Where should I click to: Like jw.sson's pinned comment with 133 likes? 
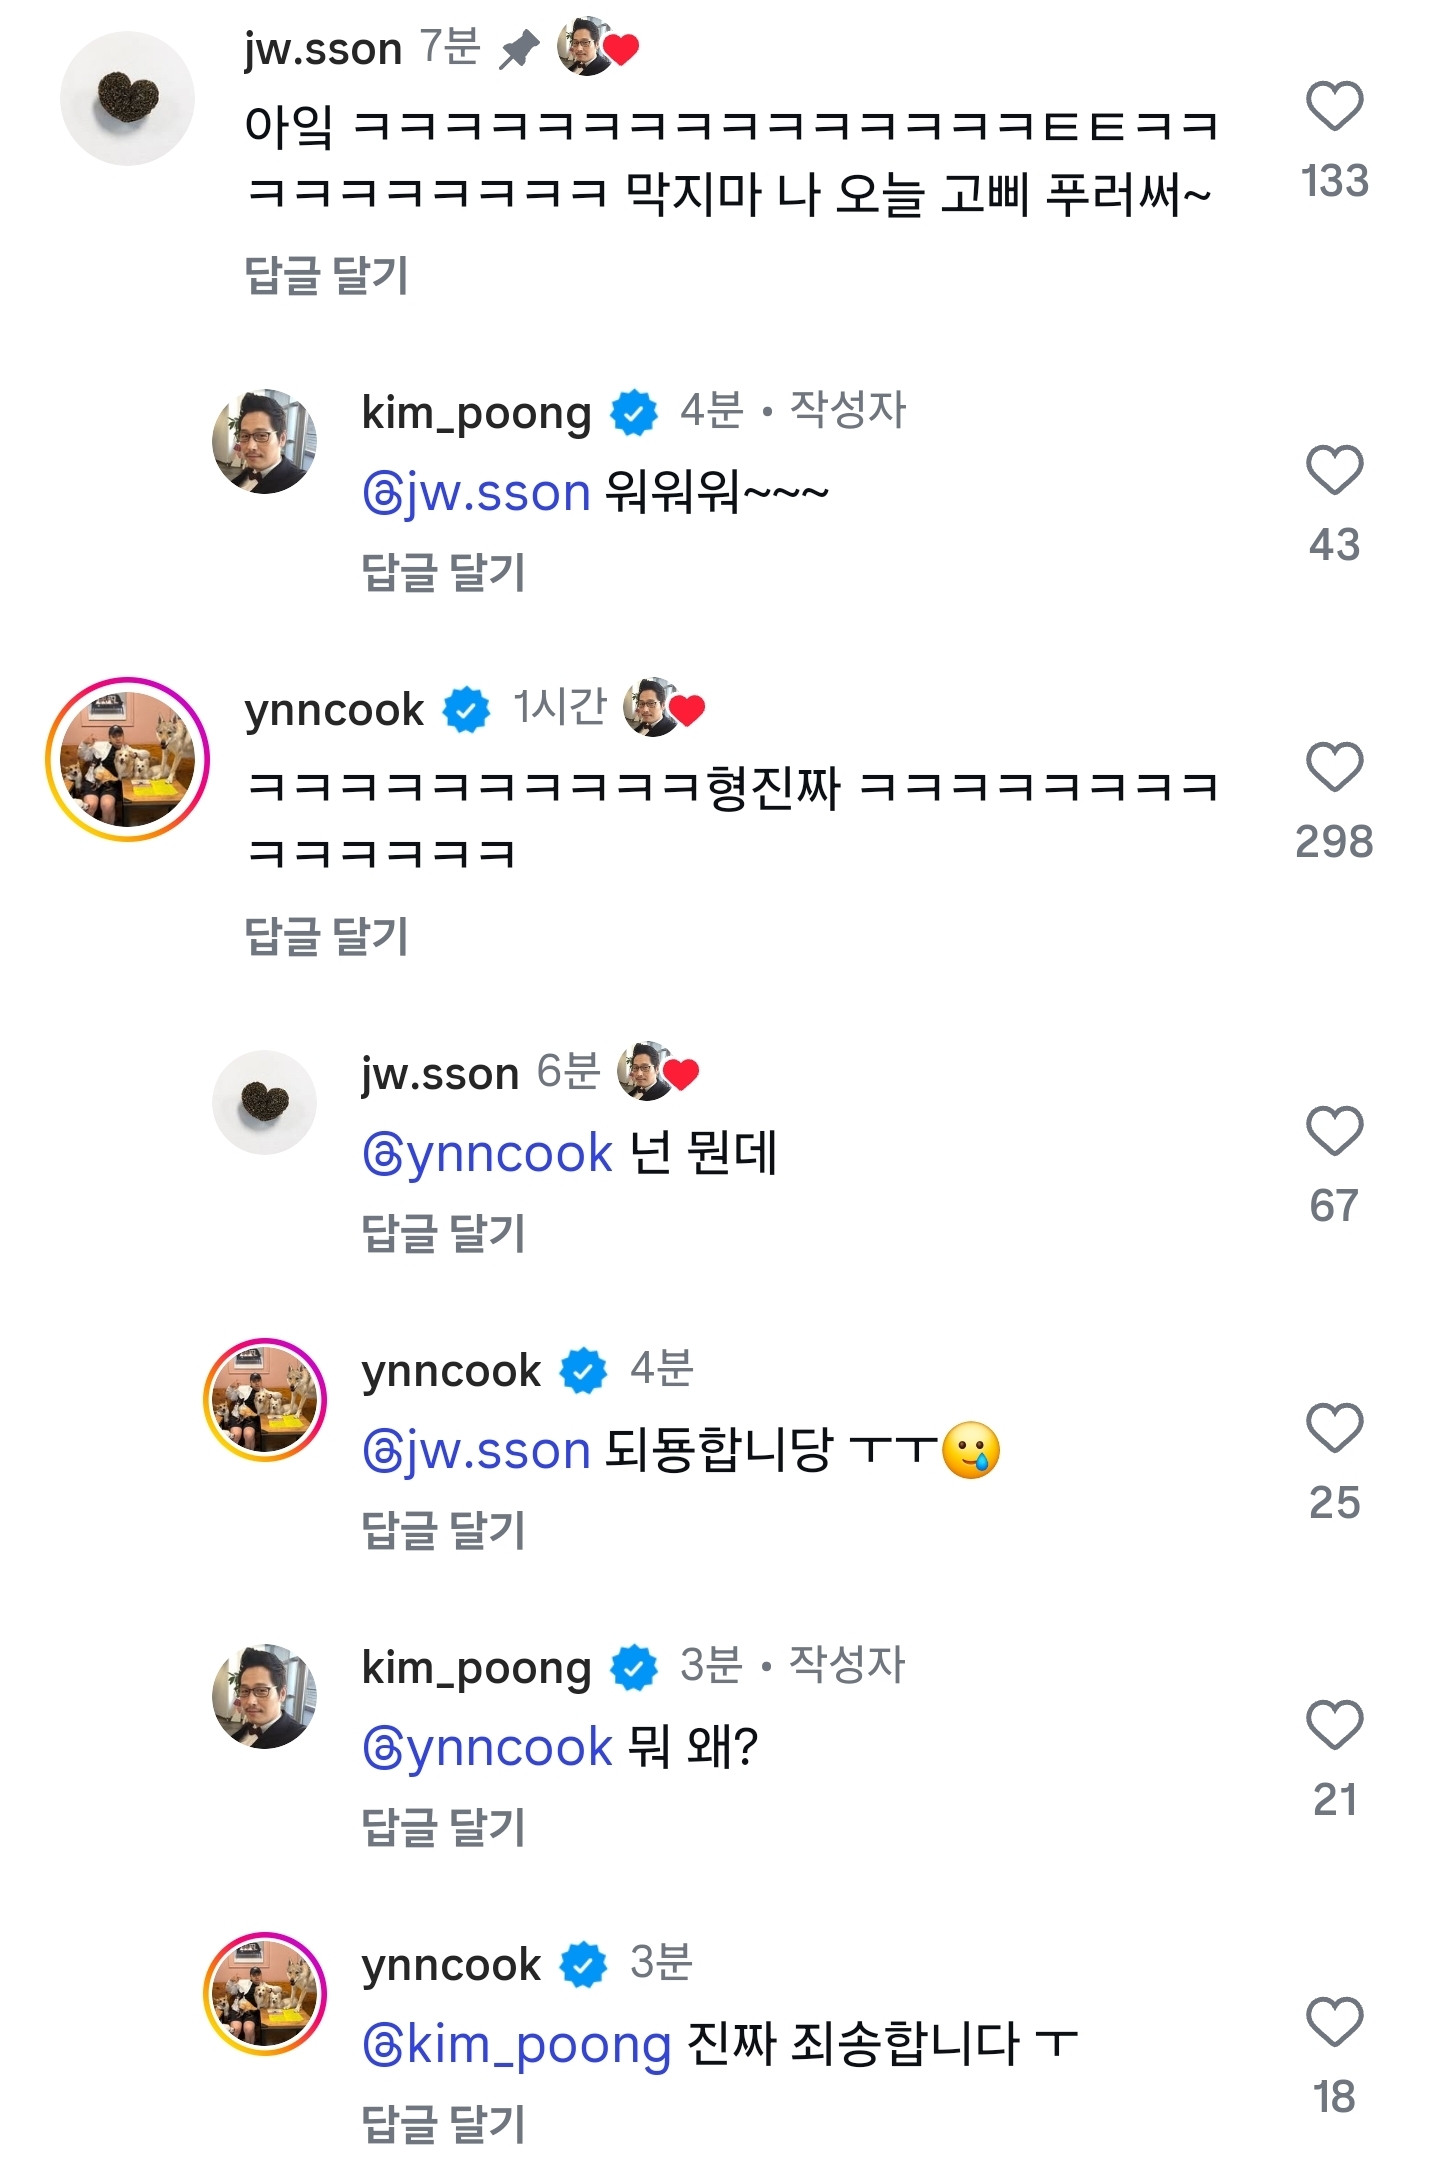click(1334, 106)
